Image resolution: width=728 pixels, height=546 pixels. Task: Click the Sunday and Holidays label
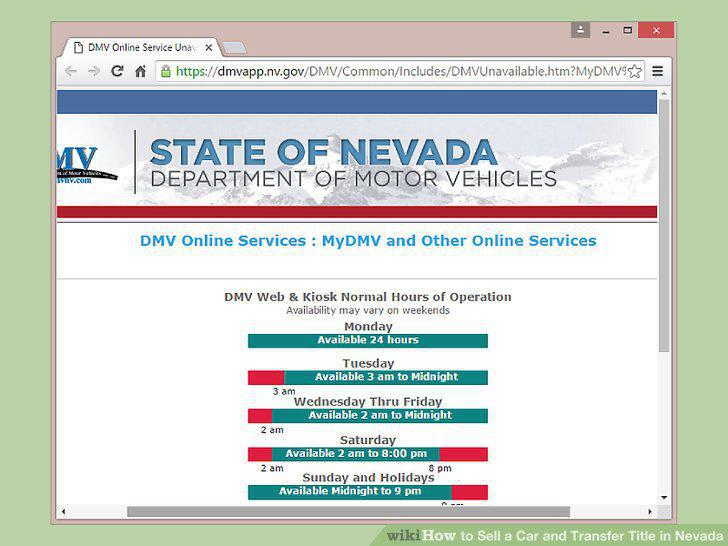pyautogui.click(x=368, y=478)
